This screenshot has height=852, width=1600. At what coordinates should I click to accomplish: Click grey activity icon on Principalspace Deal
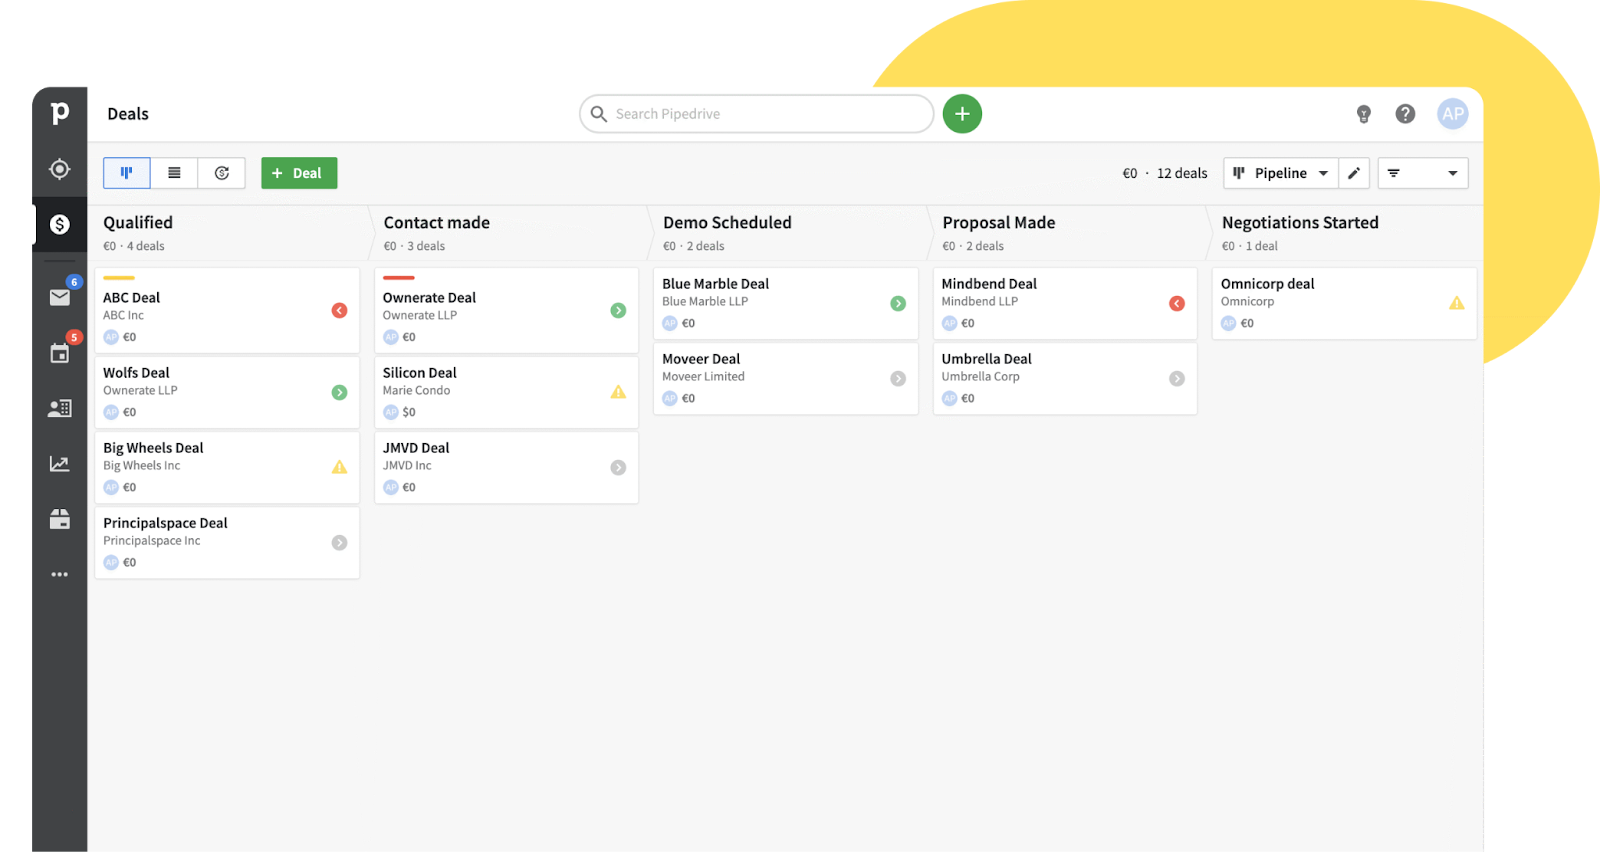click(339, 542)
